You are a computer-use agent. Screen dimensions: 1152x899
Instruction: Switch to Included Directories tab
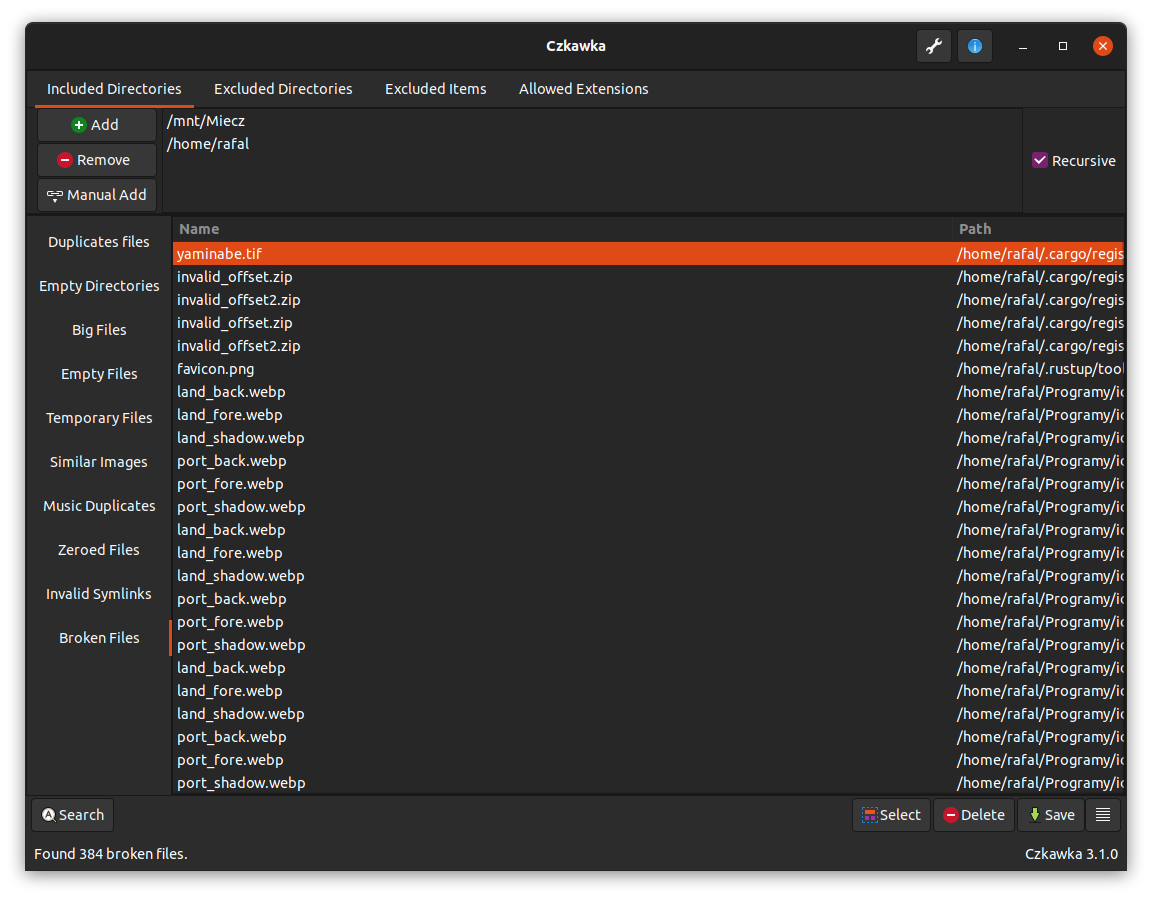tap(114, 89)
